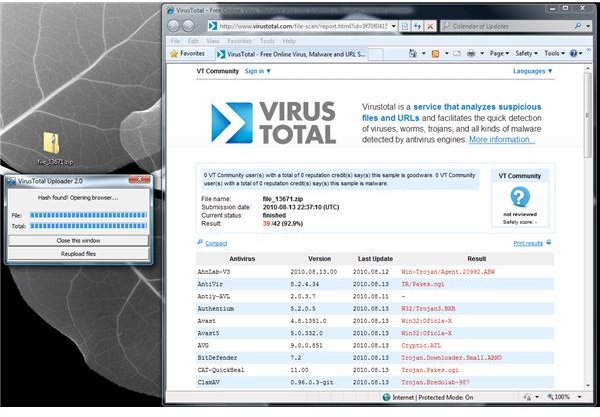The image size is (600, 417).
Task: Click the VirusTotal logo
Action: (x=274, y=122)
